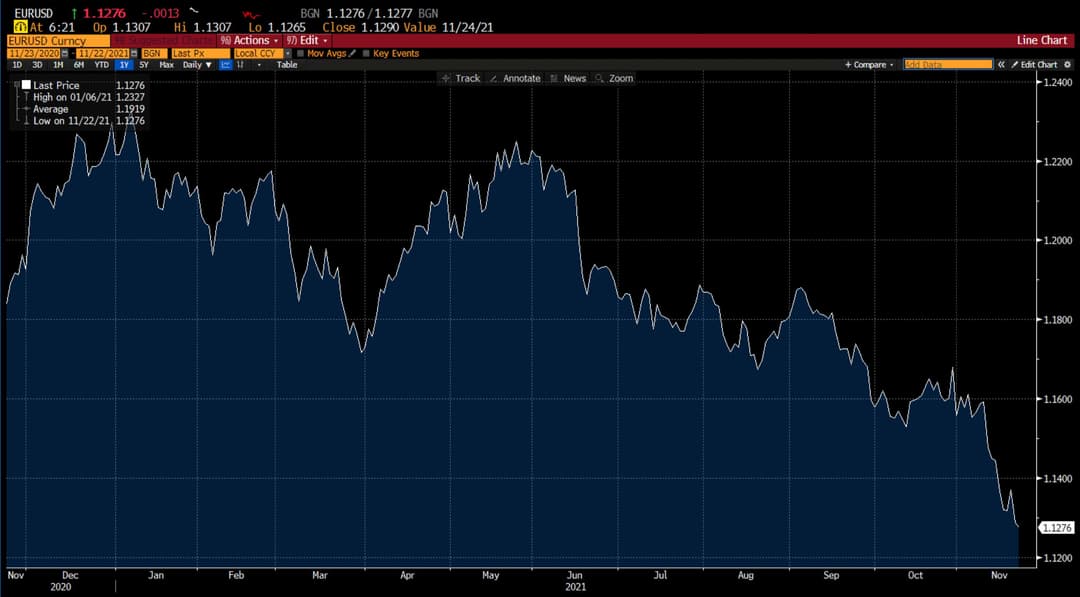
Task: Click the Add Data input field
Action: pos(948,65)
